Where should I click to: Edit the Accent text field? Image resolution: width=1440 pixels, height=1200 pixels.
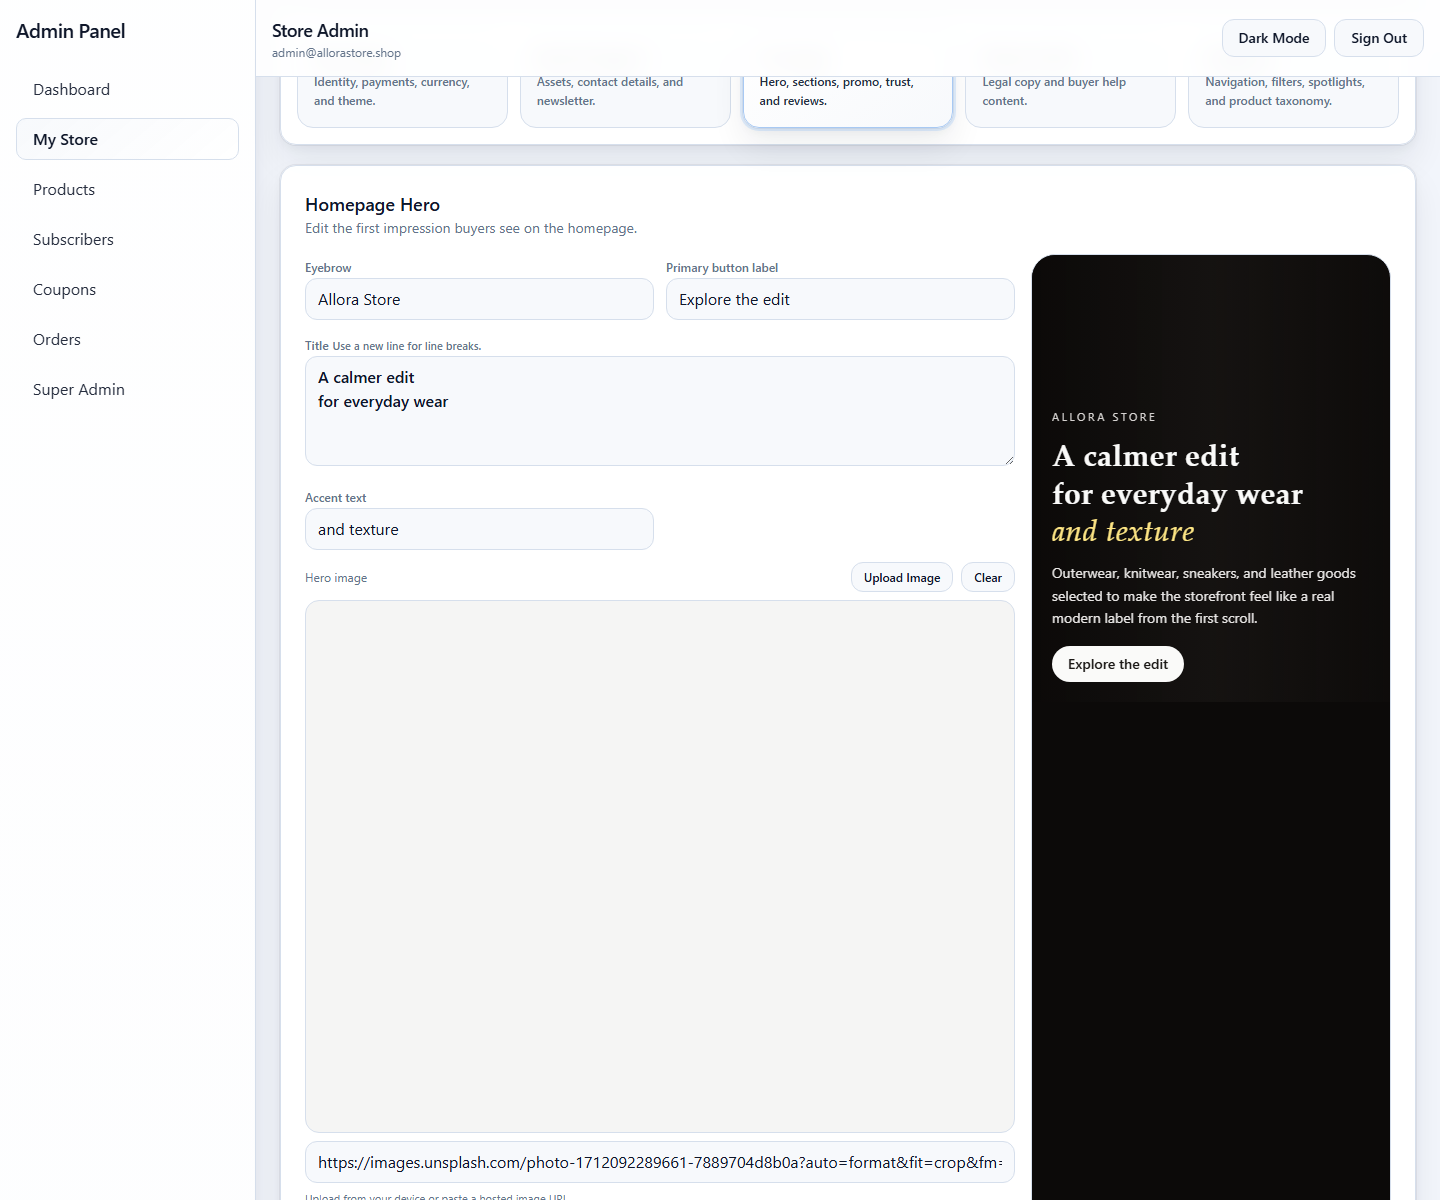(x=478, y=529)
